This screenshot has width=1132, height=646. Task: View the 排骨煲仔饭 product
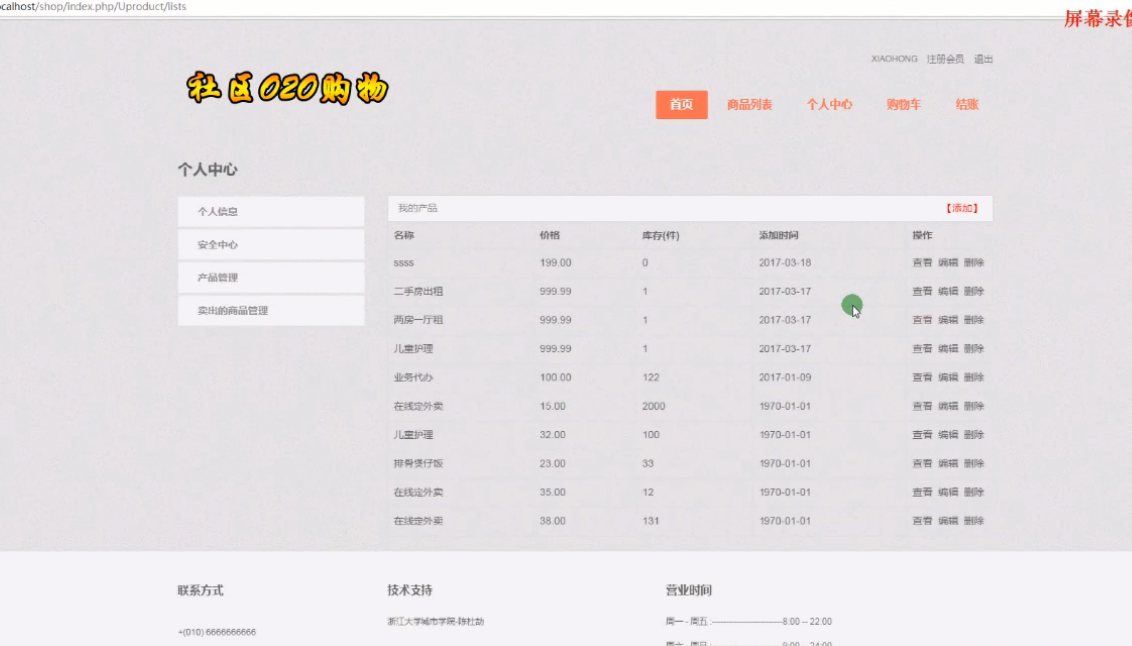[x=922, y=463]
